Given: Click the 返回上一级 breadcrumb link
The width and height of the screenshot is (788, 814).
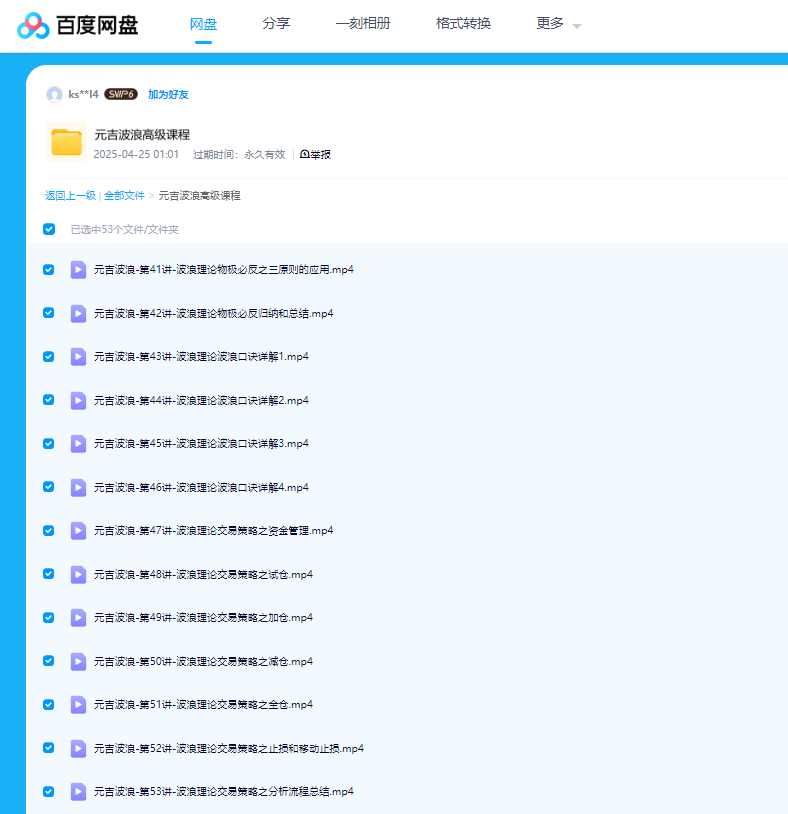Looking at the screenshot, I should pyautogui.click(x=70, y=196).
